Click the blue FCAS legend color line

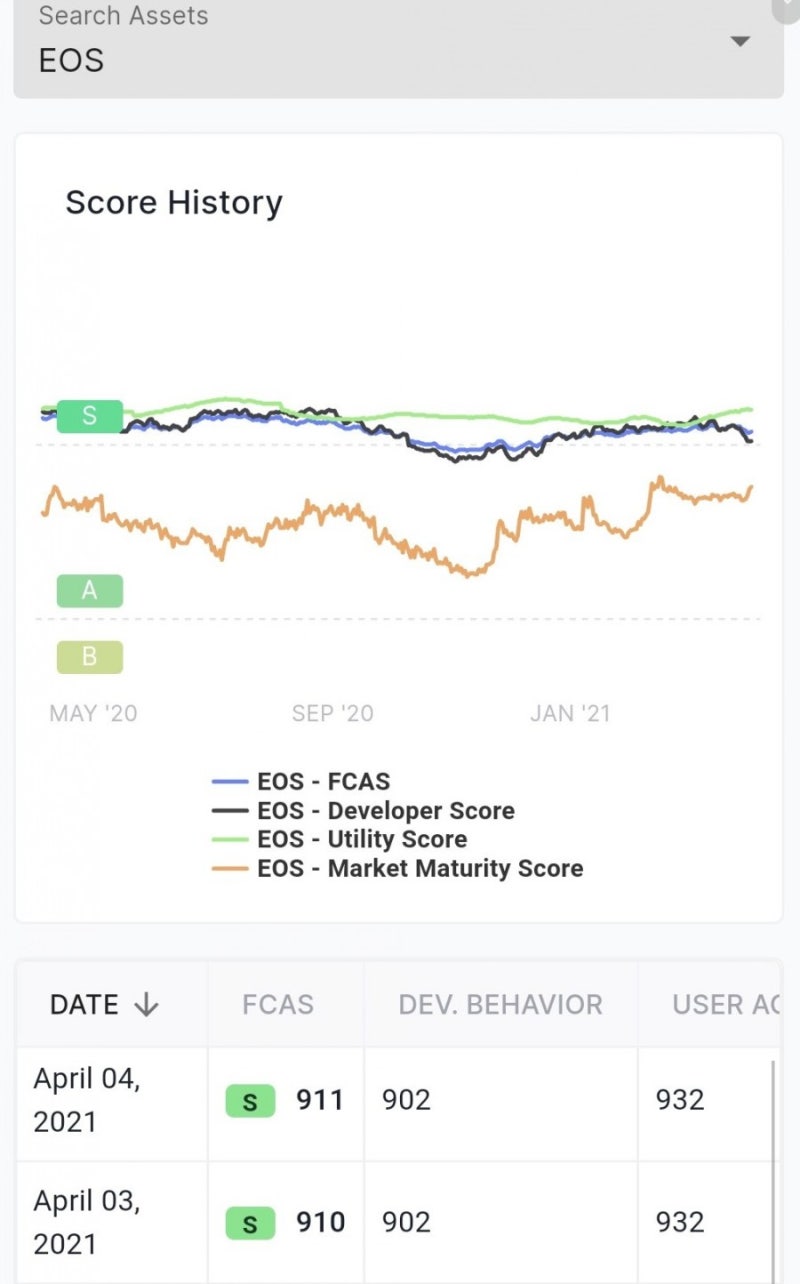click(x=231, y=782)
